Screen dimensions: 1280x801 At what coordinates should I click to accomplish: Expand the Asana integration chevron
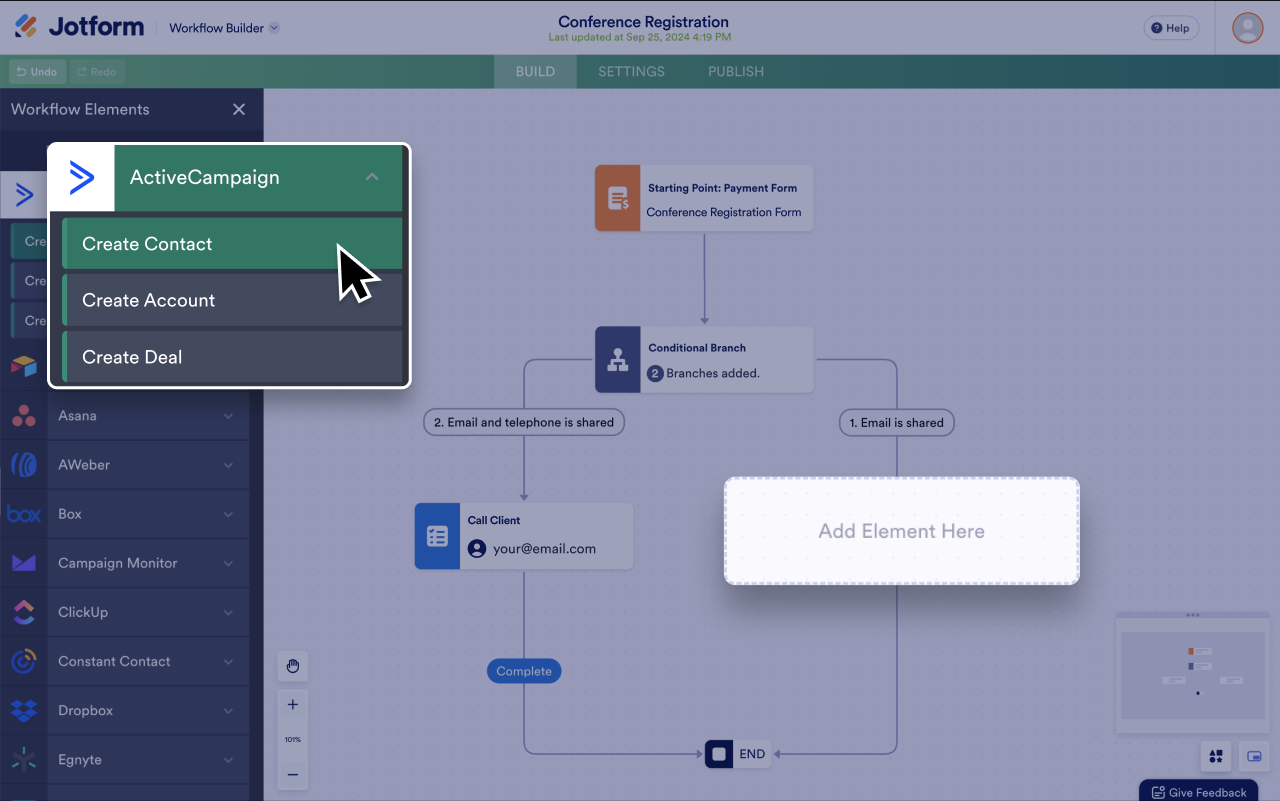tap(229, 416)
